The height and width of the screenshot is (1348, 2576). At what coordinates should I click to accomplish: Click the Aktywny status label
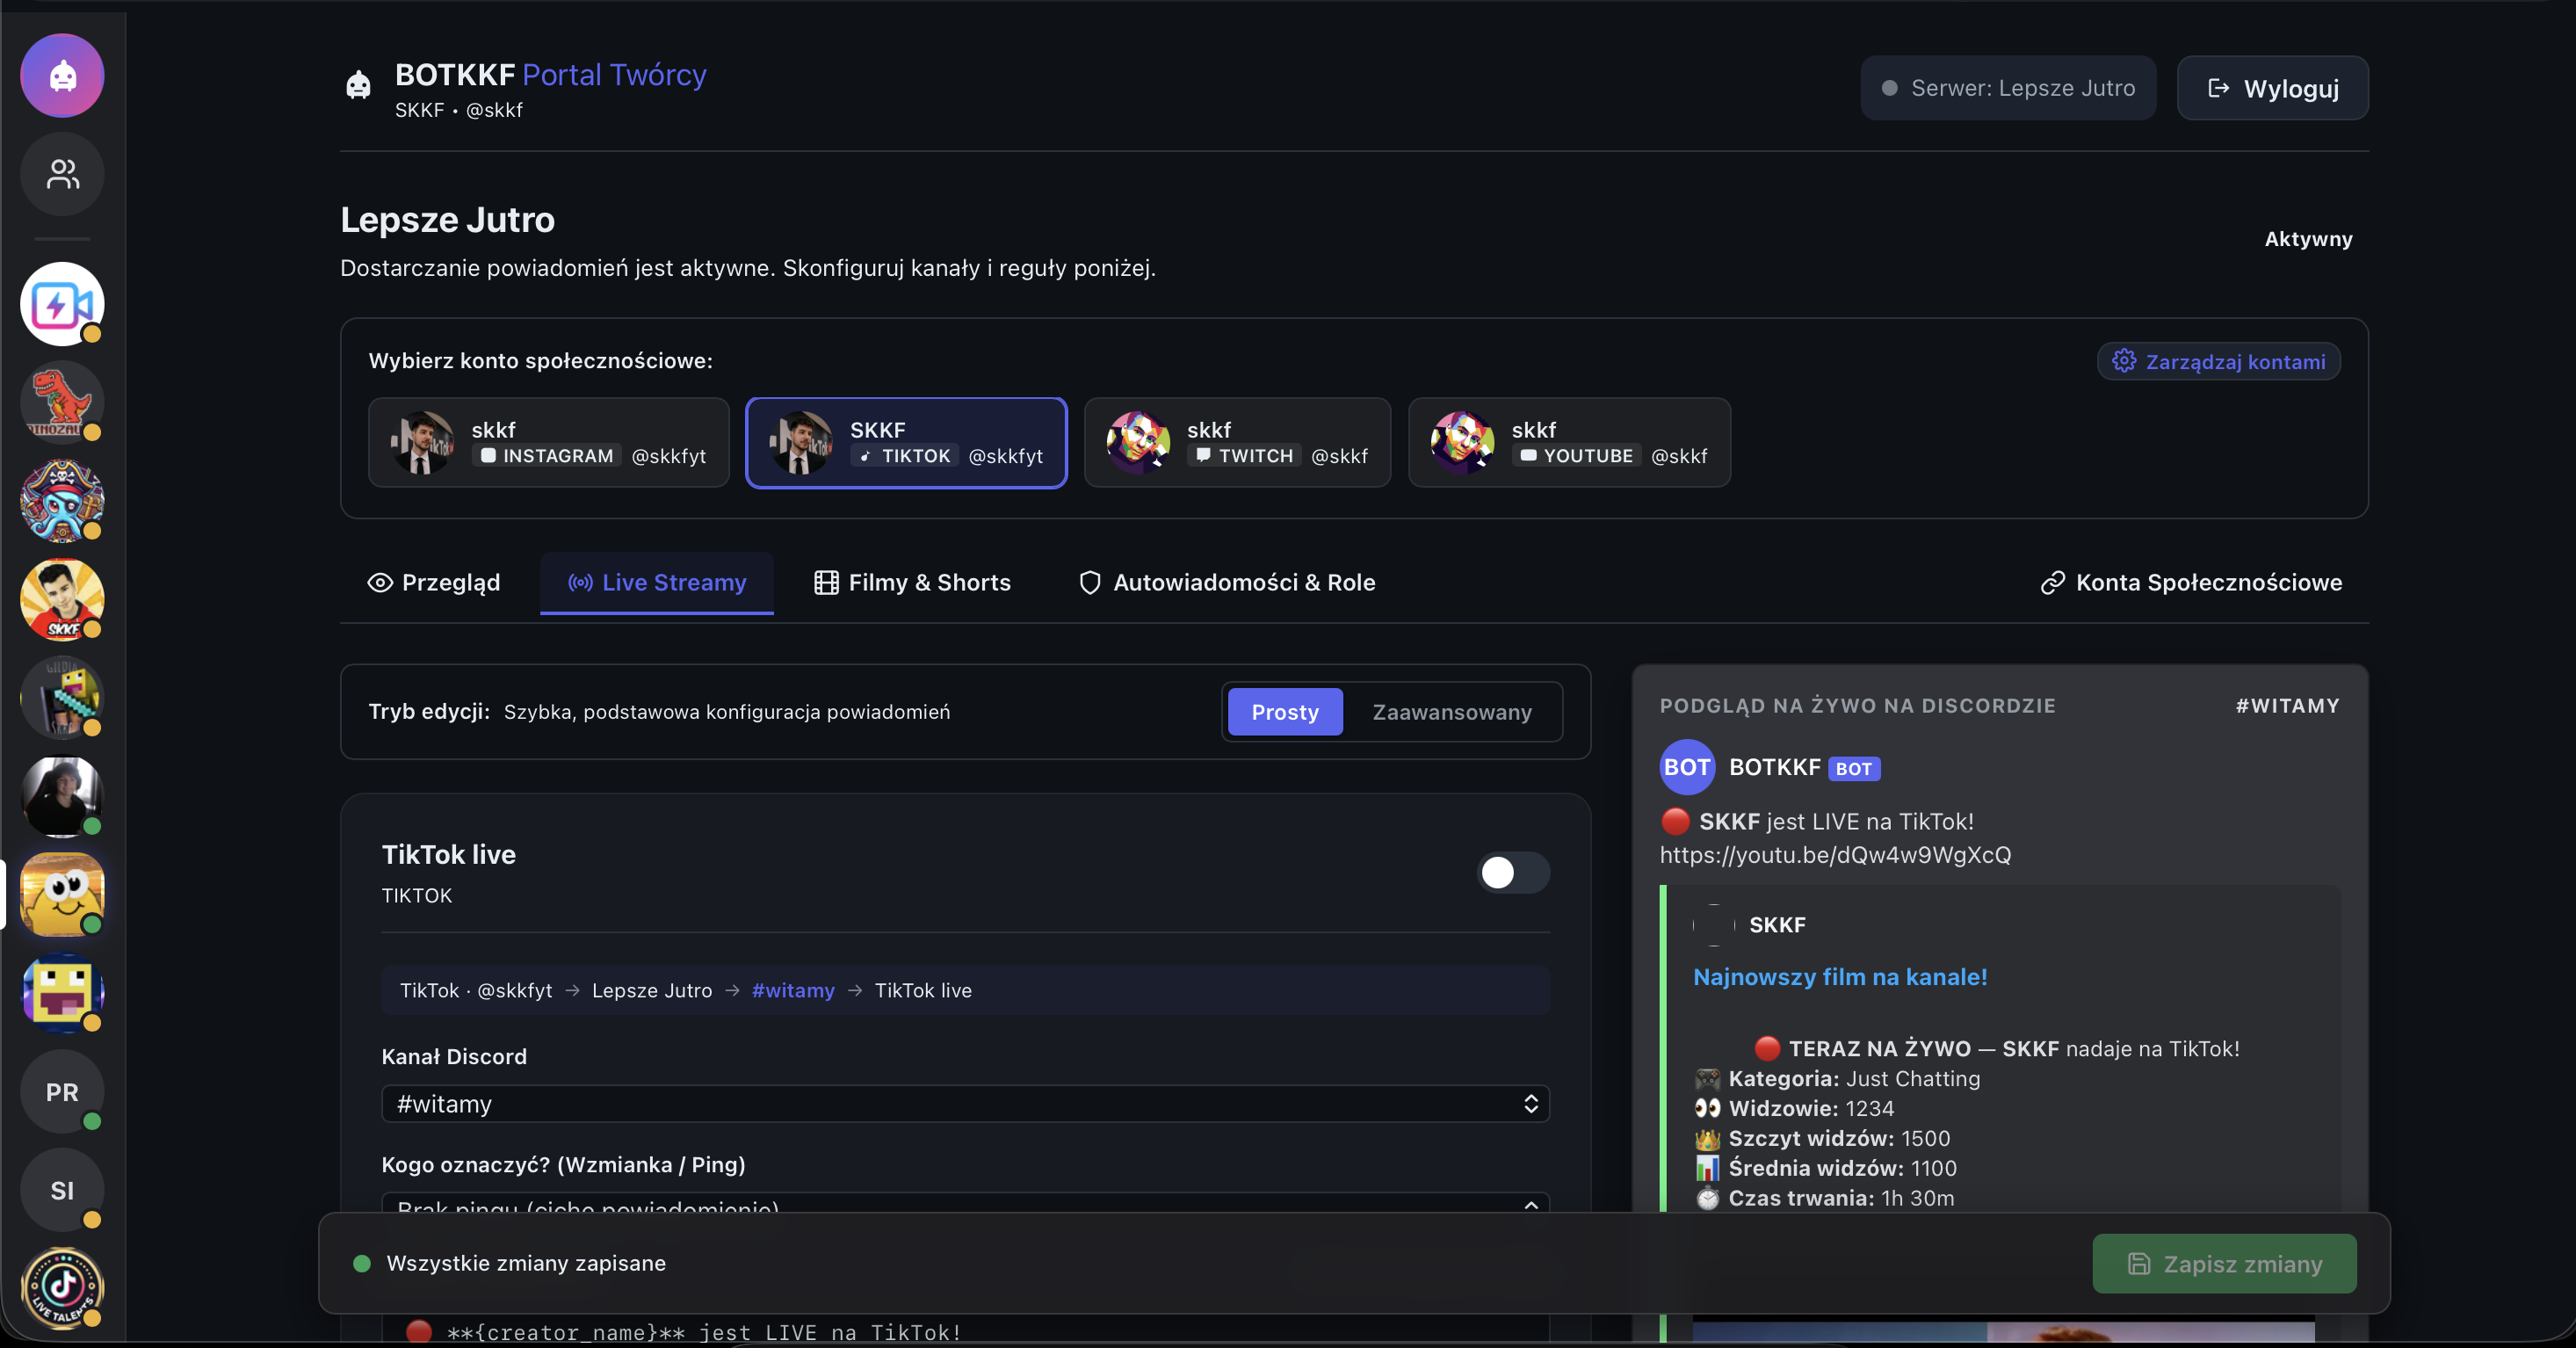[2308, 239]
